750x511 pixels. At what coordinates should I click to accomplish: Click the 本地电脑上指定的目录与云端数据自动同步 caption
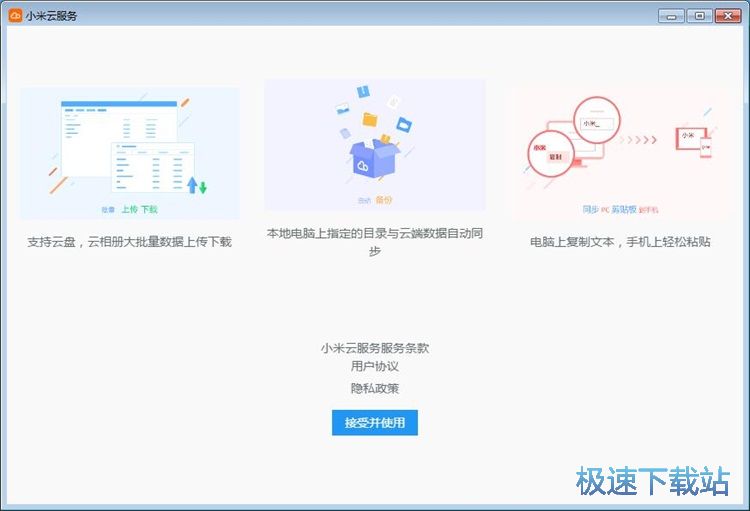[x=375, y=242]
